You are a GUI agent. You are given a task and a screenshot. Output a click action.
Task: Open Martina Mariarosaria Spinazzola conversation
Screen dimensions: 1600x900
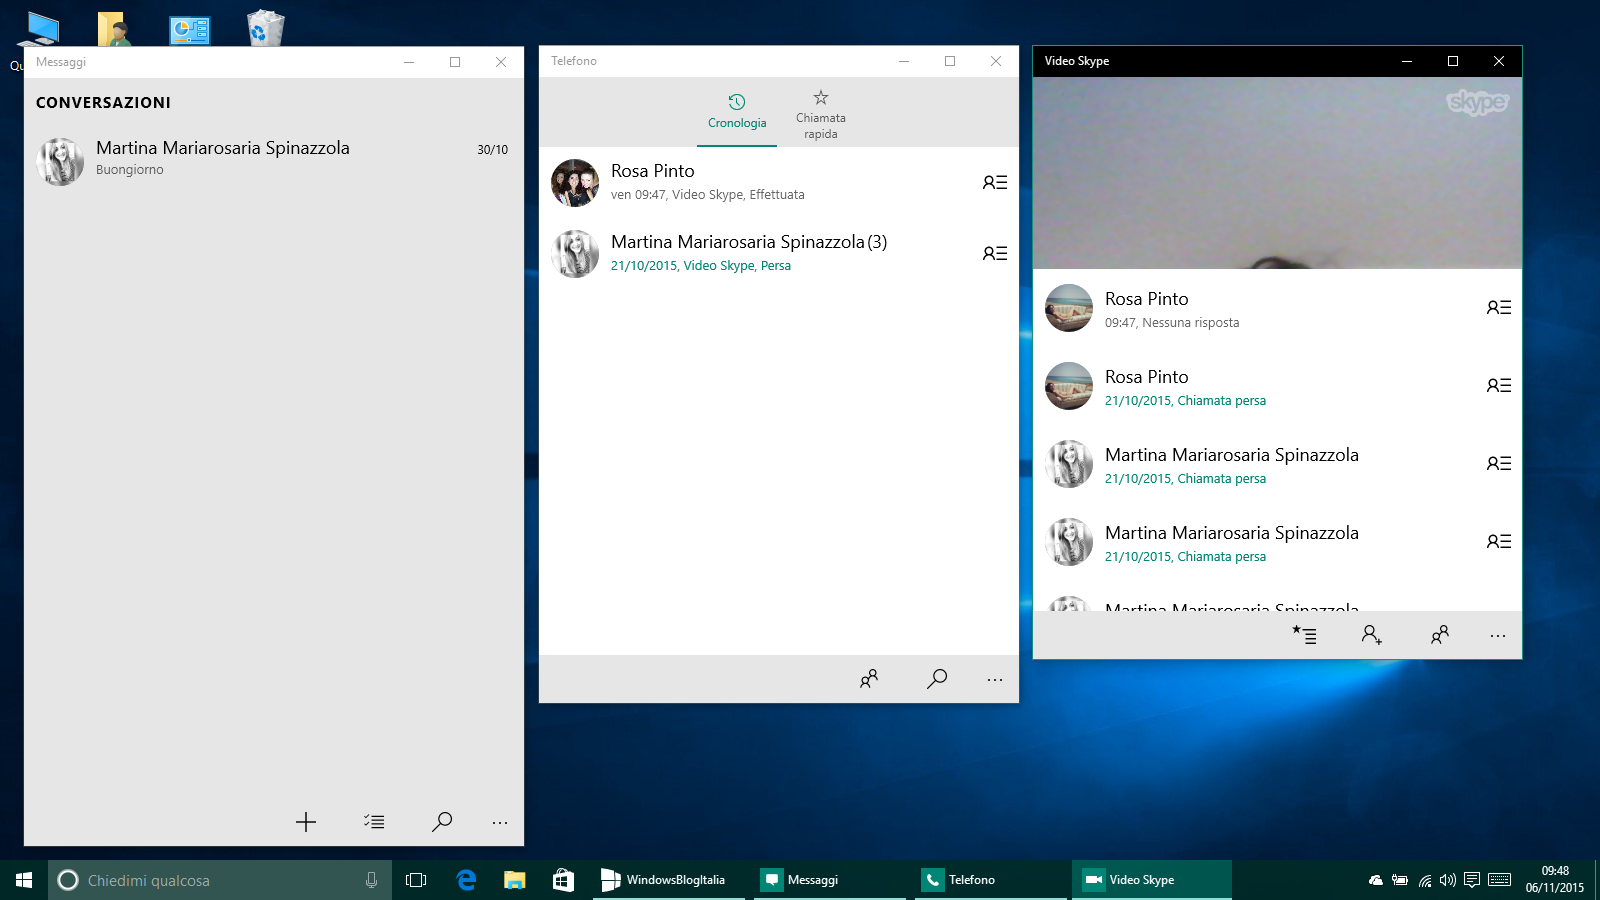pos(274,160)
